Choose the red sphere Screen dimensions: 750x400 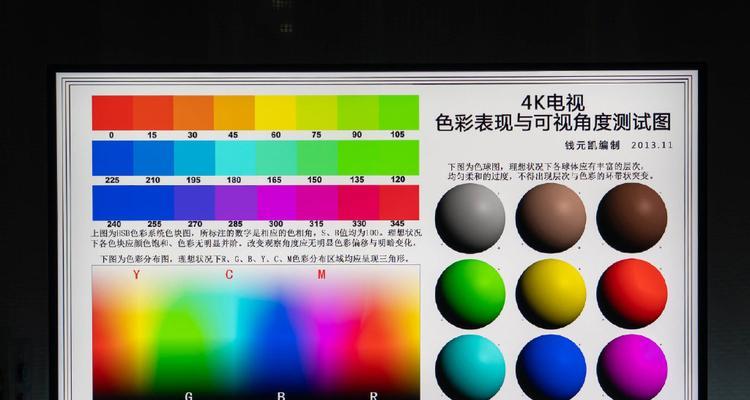(632, 294)
